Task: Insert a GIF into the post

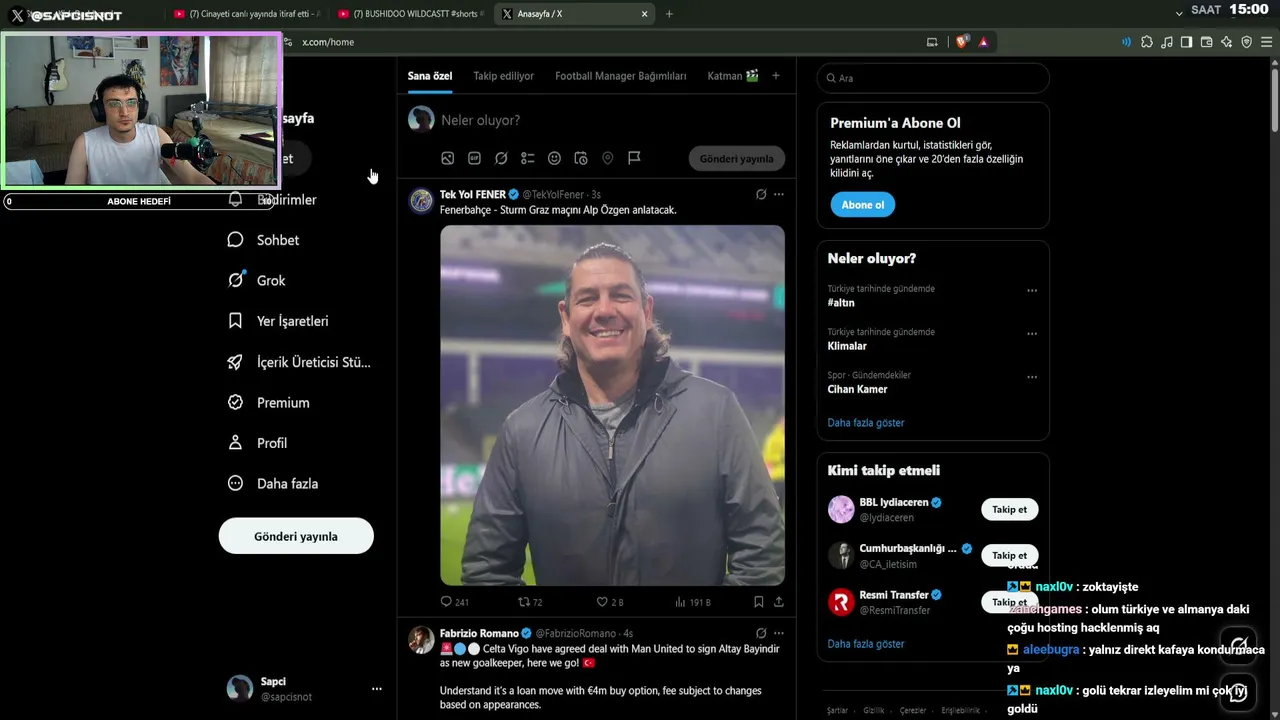Action: tap(474, 158)
